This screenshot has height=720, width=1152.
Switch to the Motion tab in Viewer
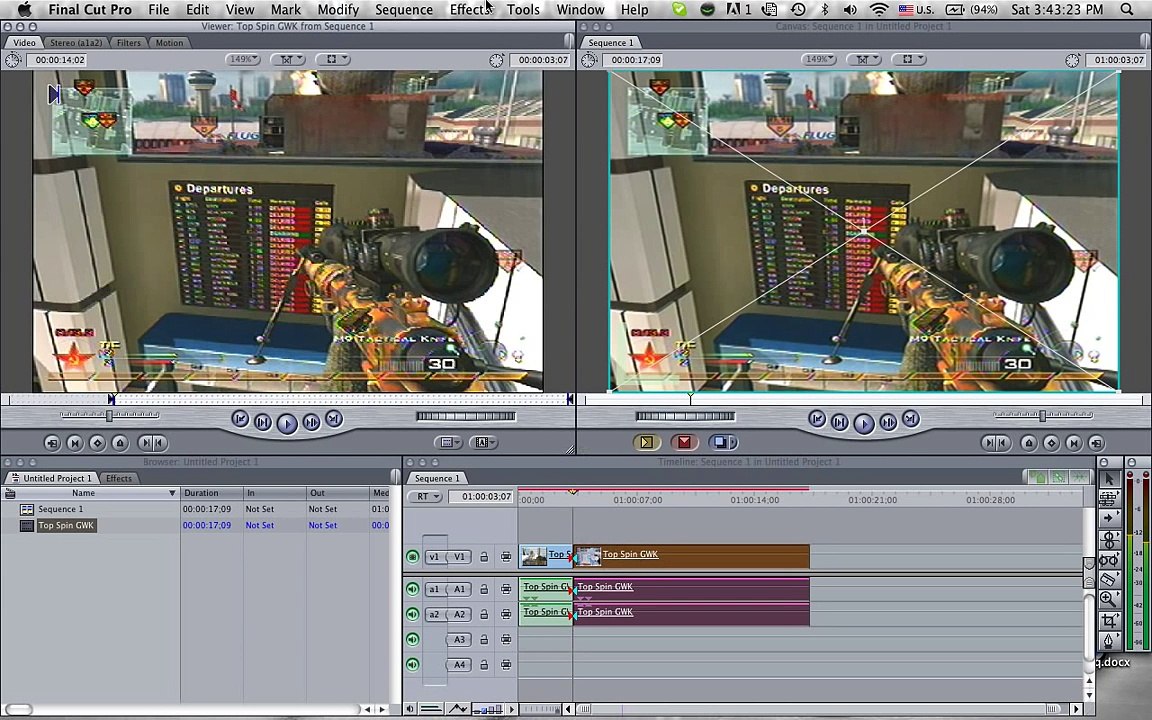(169, 43)
